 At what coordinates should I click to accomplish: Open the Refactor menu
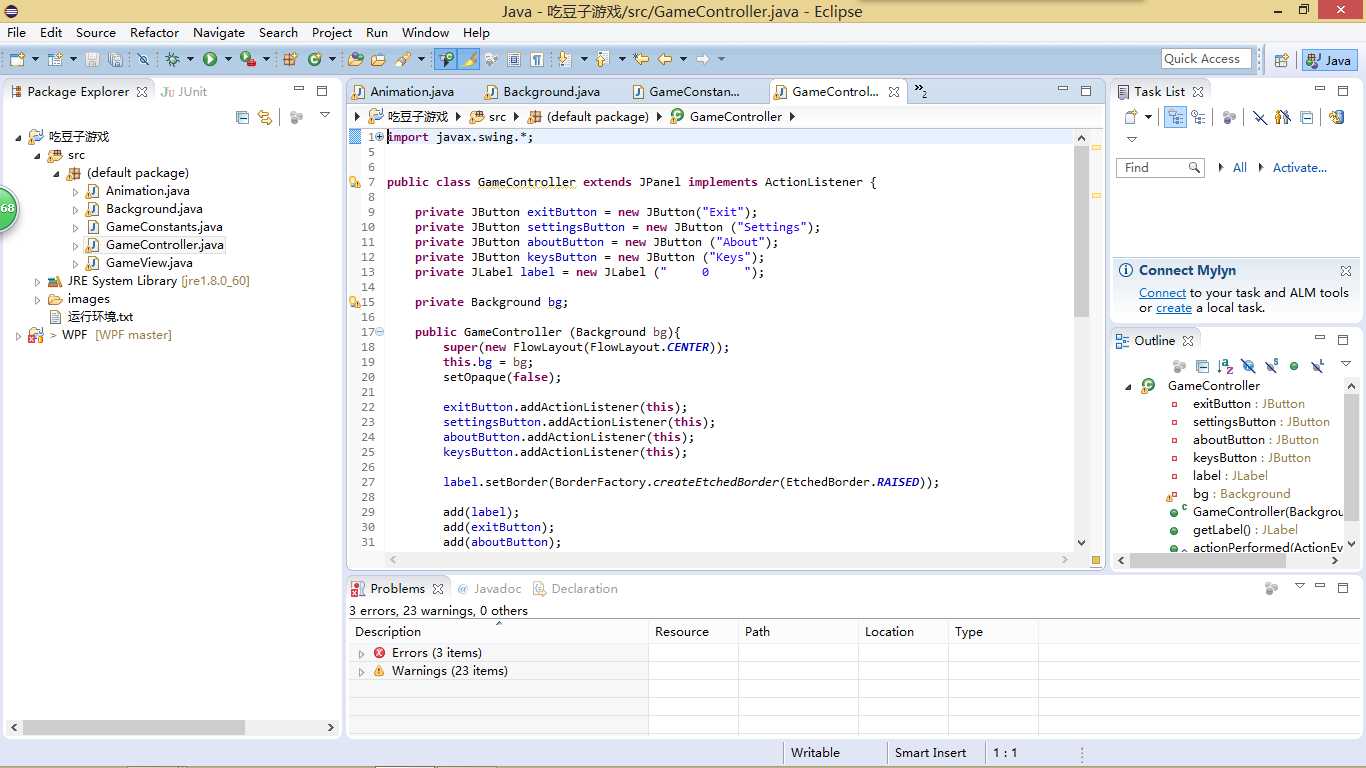click(x=154, y=32)
